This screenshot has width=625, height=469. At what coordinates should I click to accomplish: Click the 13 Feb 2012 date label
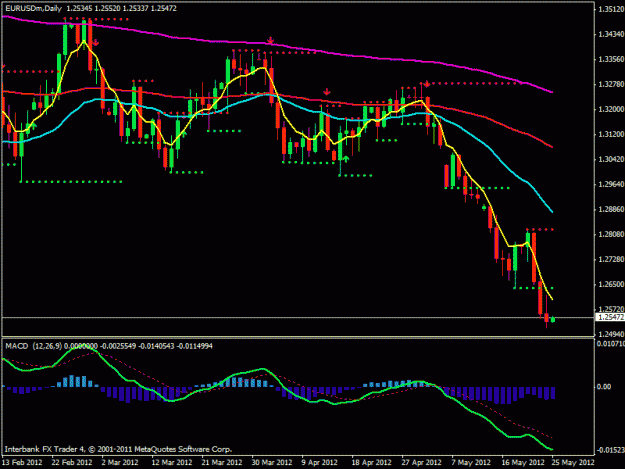coord(22,462)
